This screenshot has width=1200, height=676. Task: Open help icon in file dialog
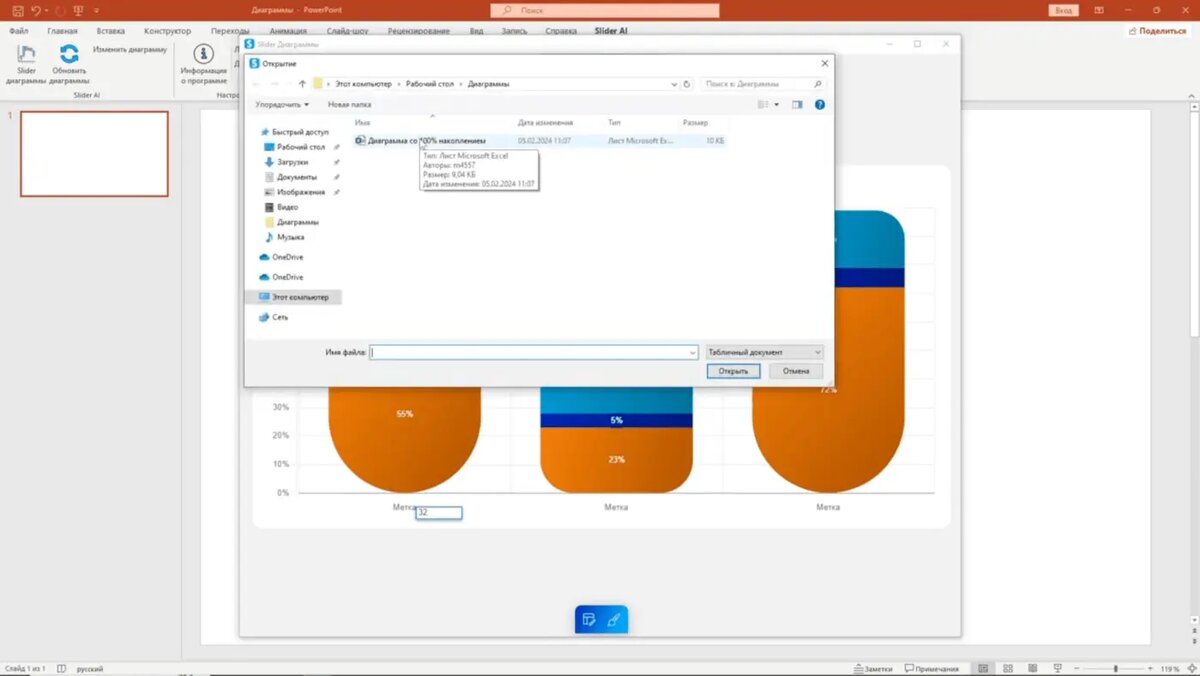820,104
